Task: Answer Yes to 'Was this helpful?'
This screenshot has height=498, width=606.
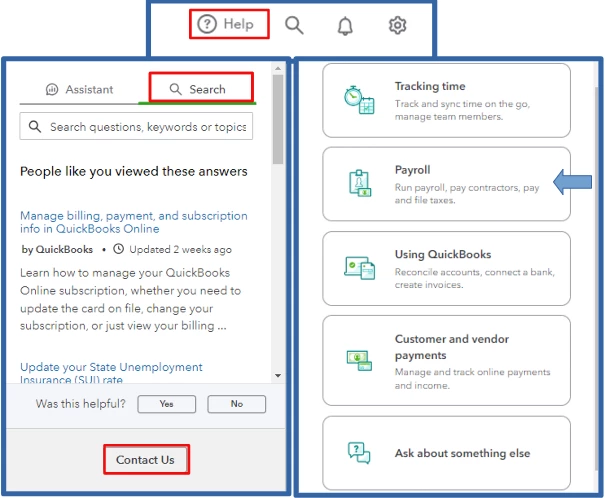Action: (167, 404)
